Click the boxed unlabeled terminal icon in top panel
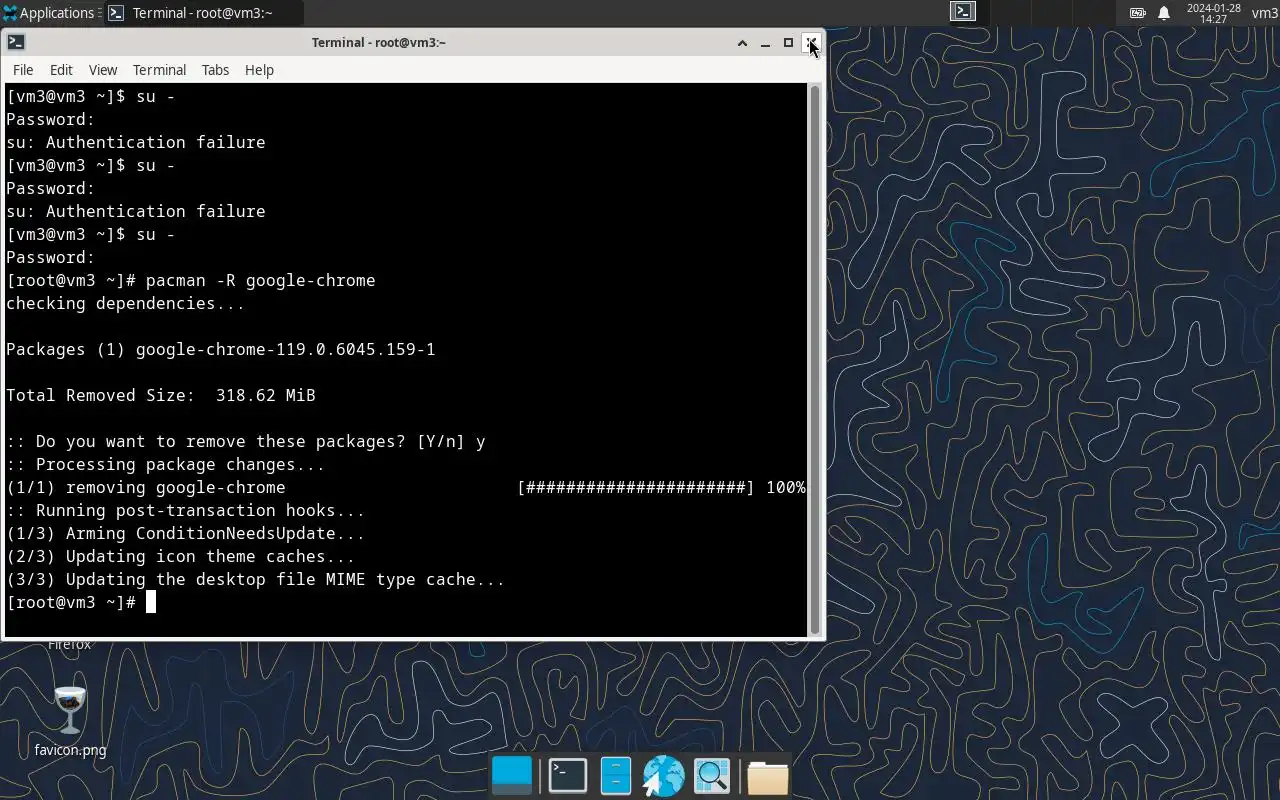Image resolution: width=1280 pixels, height=800 pixels. pos(963,12)
